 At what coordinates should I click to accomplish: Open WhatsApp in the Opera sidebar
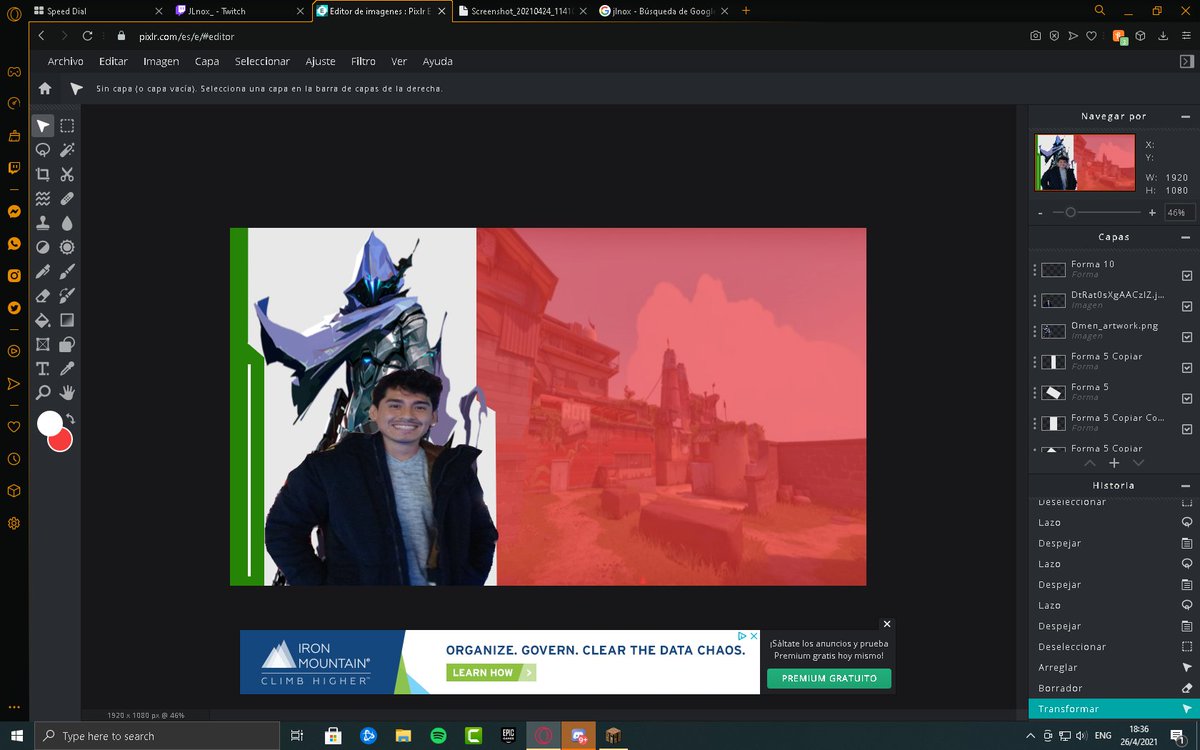pos(14,244)
